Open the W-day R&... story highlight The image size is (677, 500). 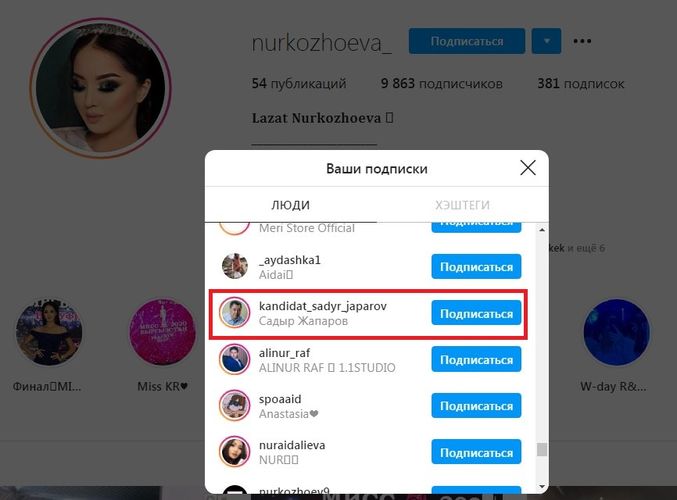click(616, 332)
